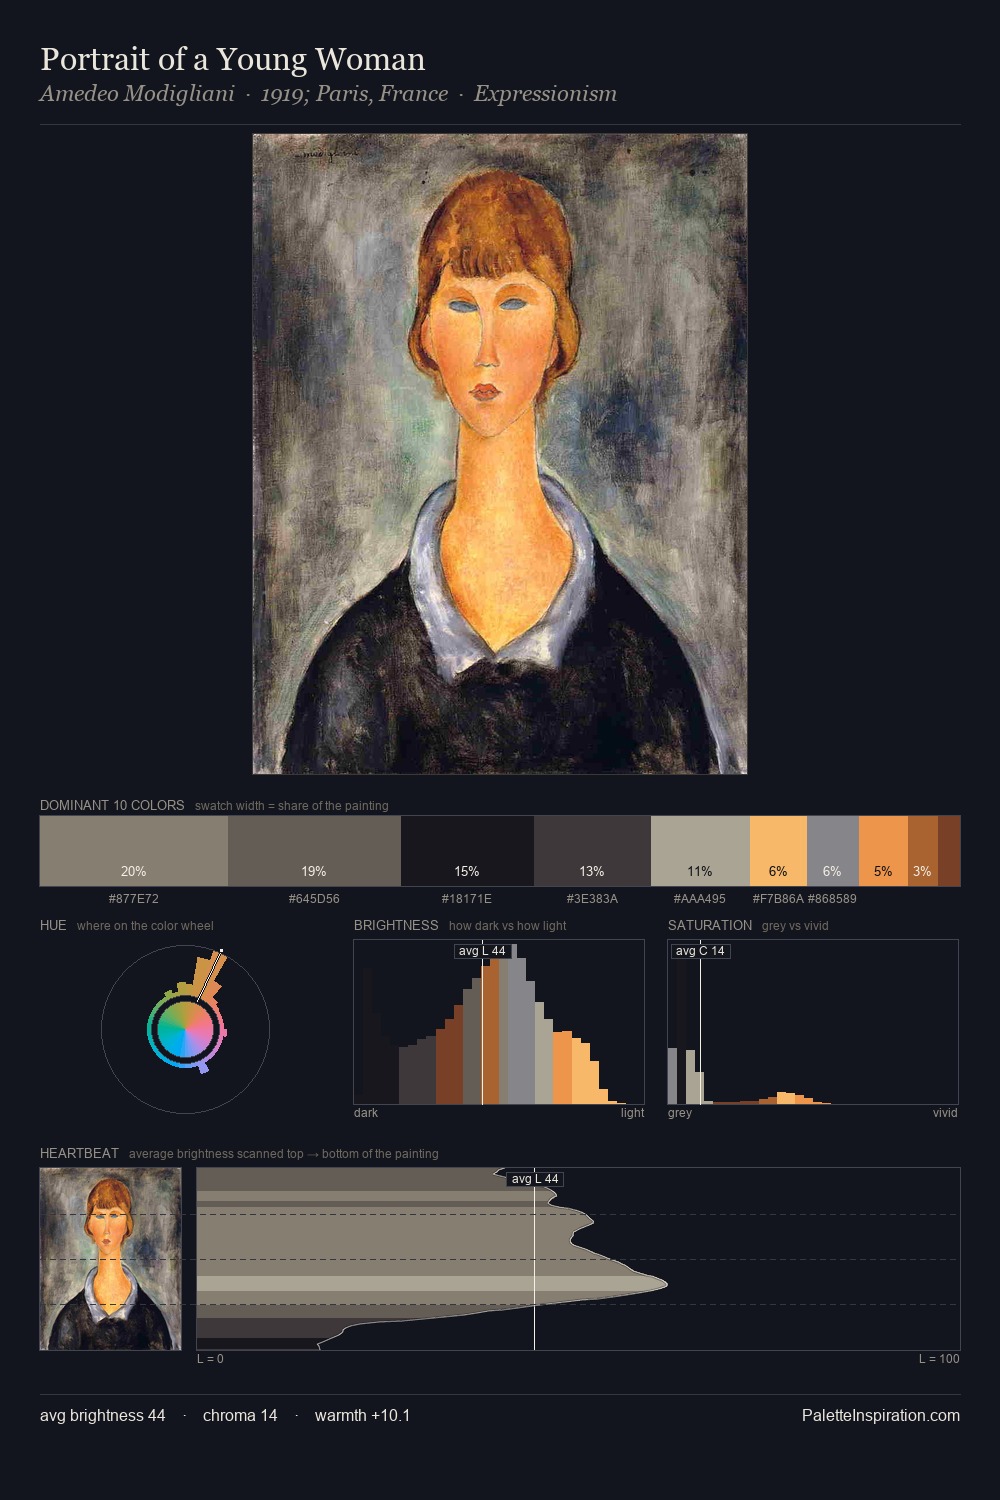The width and height of the screenshot is (1000, 1500).
Task: Click 'swatch width = share of the painting'
Action: (292, 806)
